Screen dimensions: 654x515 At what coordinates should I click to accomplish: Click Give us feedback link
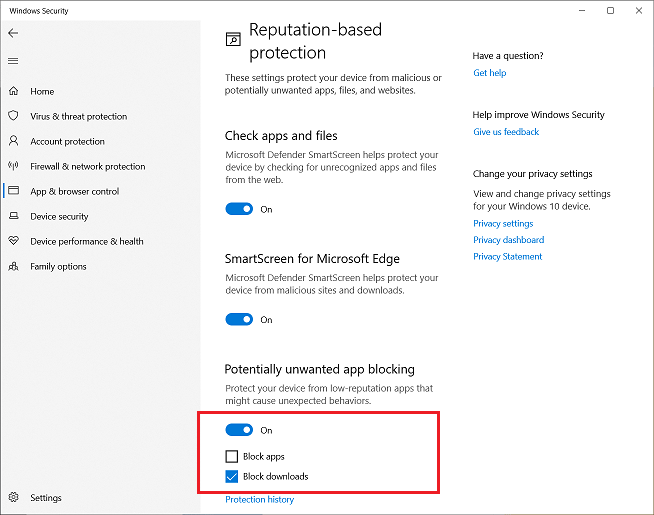pos(506,132)
